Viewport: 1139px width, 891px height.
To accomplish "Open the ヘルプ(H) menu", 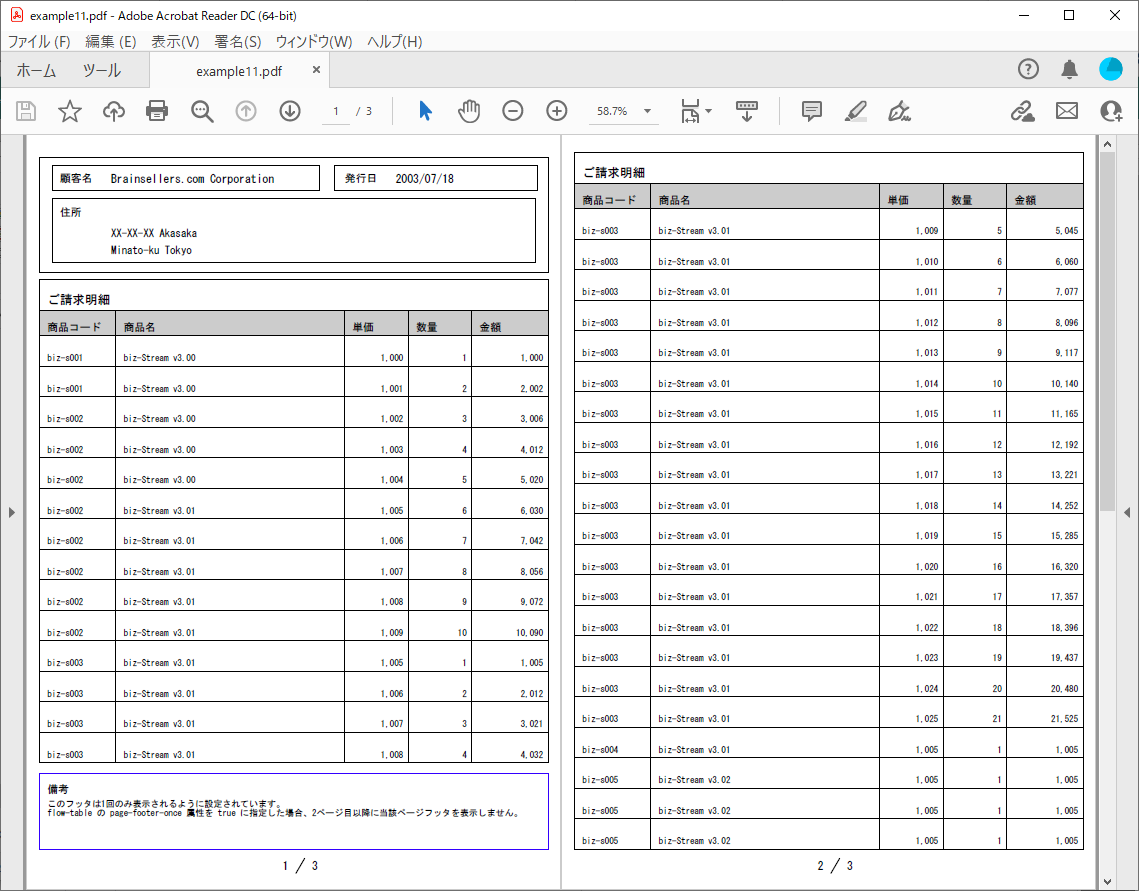I will point(394,41).
